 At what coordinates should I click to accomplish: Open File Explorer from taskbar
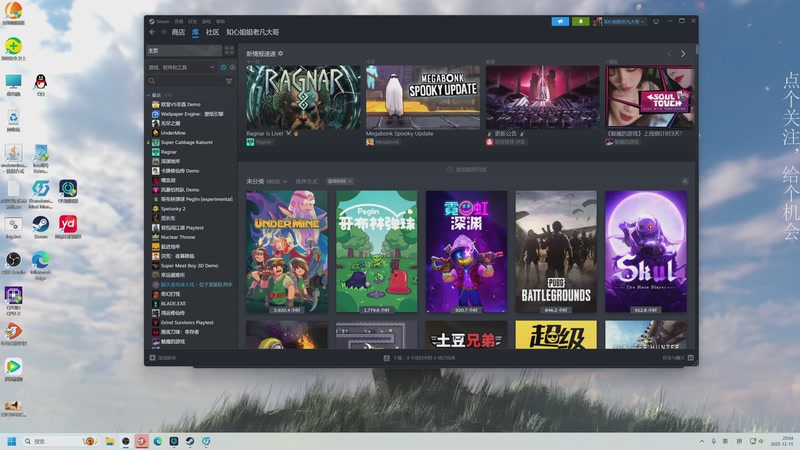click(109, 441)
